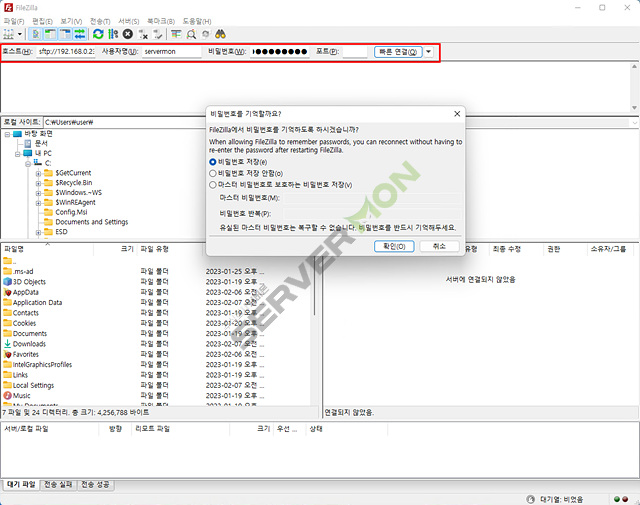Toggle transfer queue display icon

[x=80, y=34]
